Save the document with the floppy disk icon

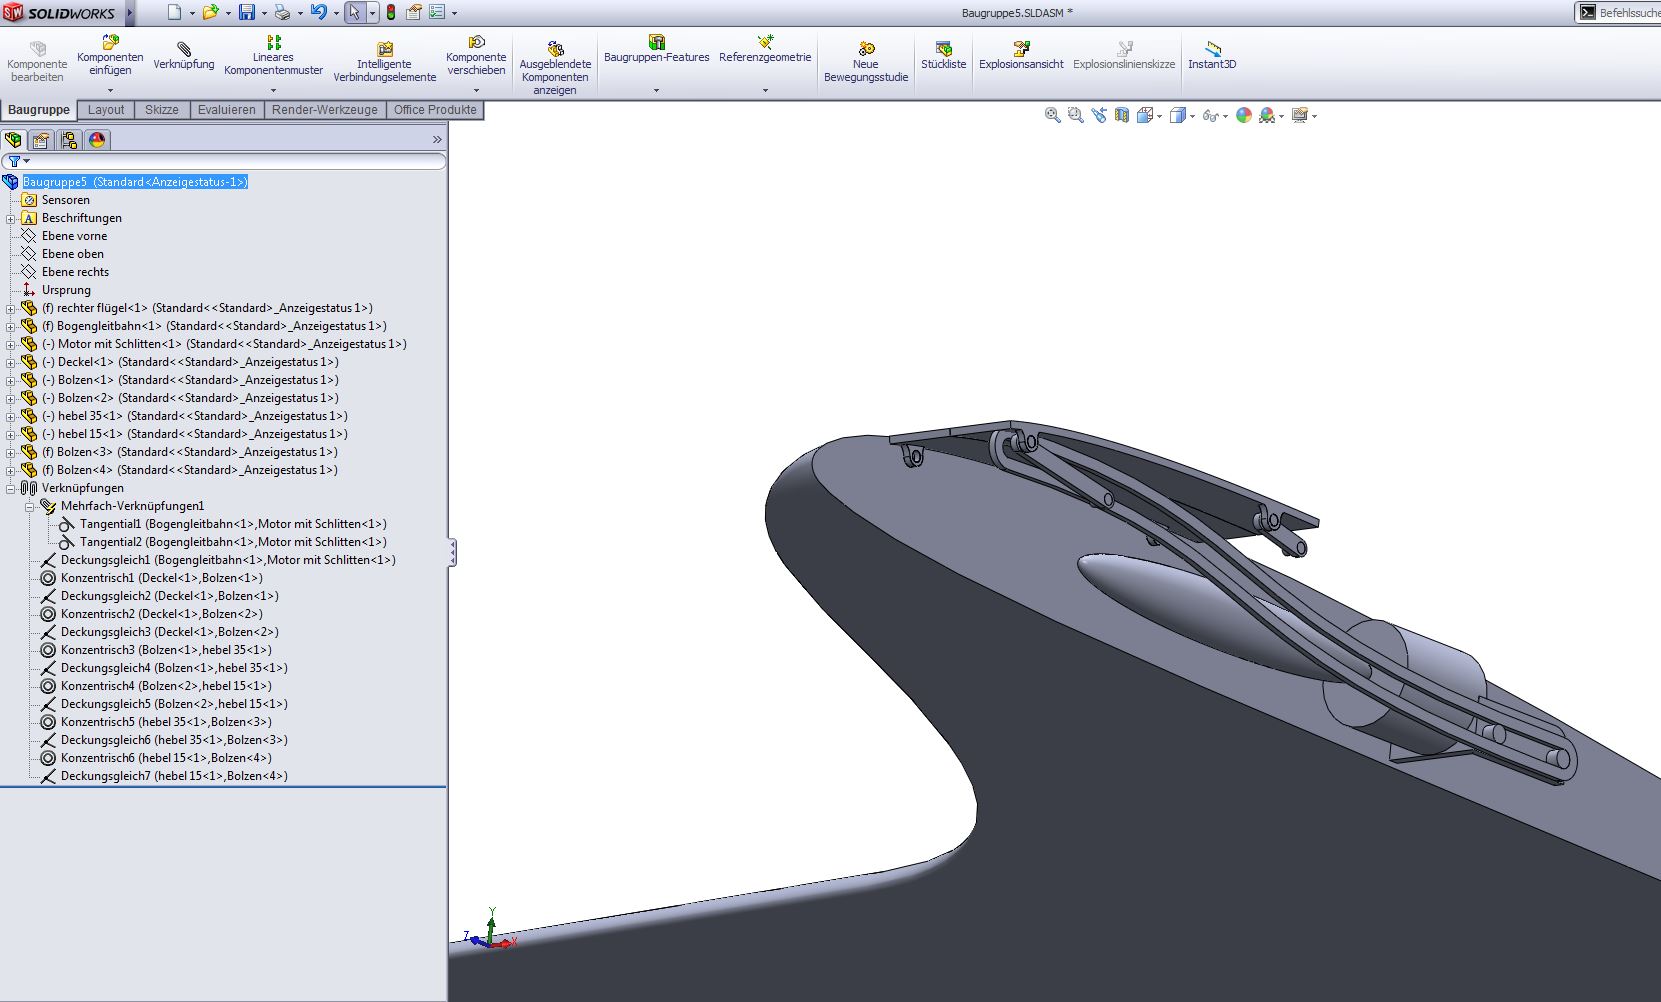point(247,13)
